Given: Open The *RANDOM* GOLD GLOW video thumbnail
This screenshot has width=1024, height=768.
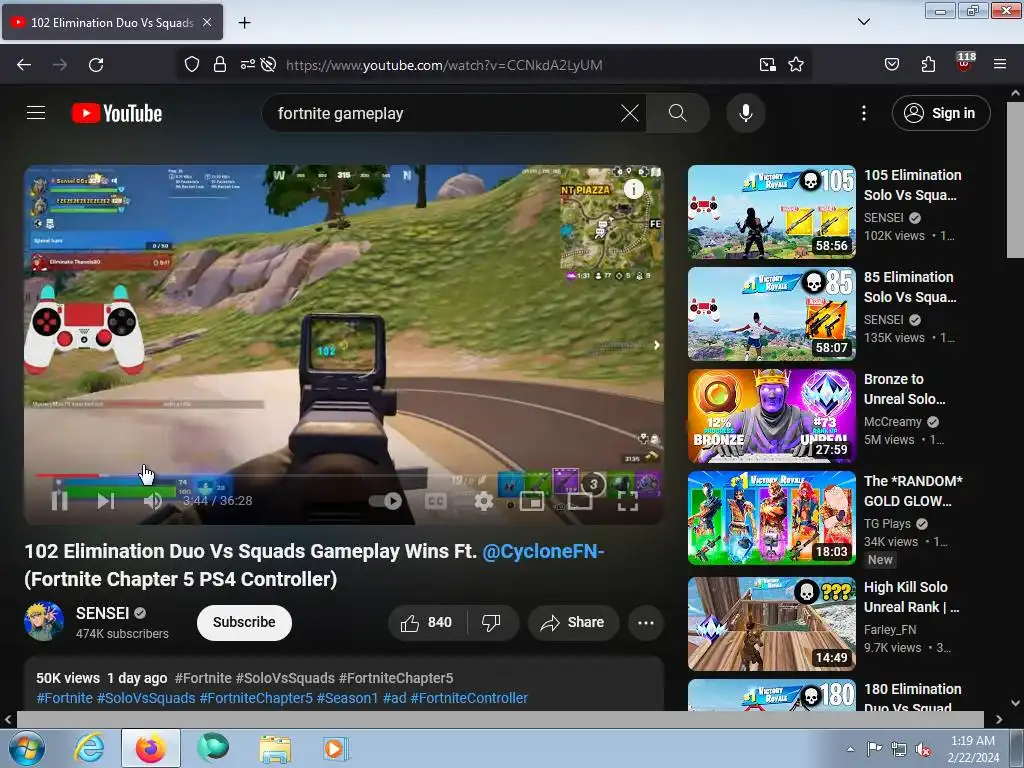Looking at the screenshot, I should pyautogui.click(x=771, y=517).
